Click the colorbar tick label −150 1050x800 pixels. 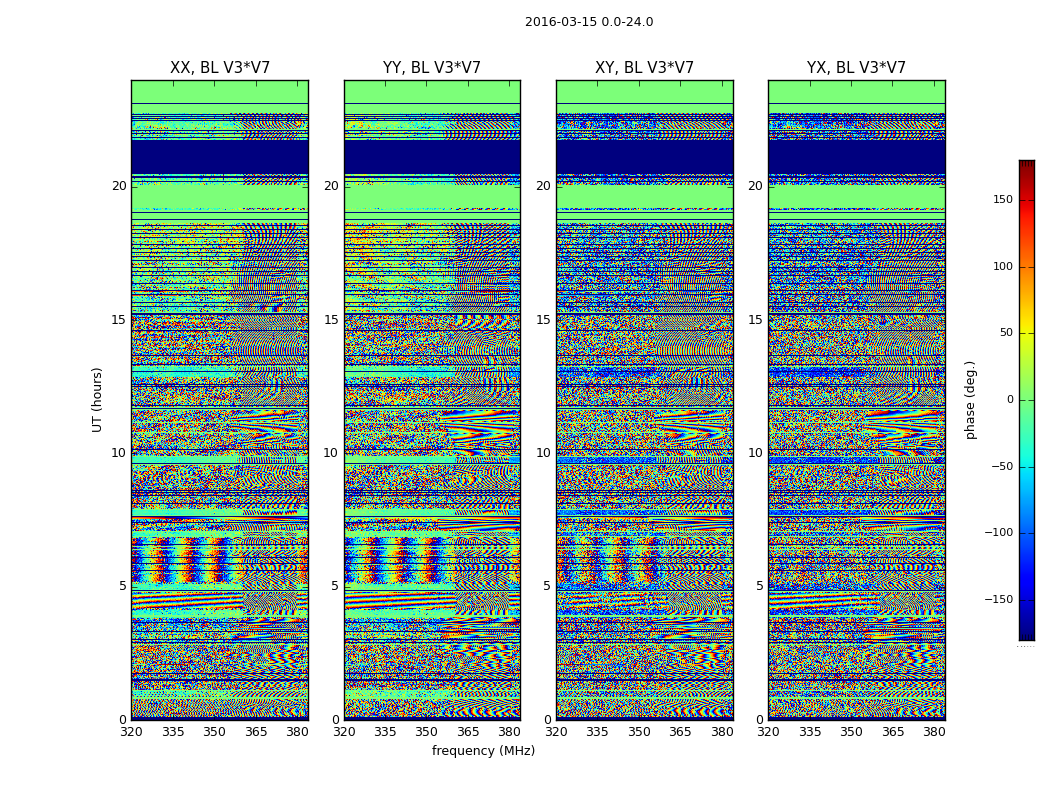click(x=998, y=599)
